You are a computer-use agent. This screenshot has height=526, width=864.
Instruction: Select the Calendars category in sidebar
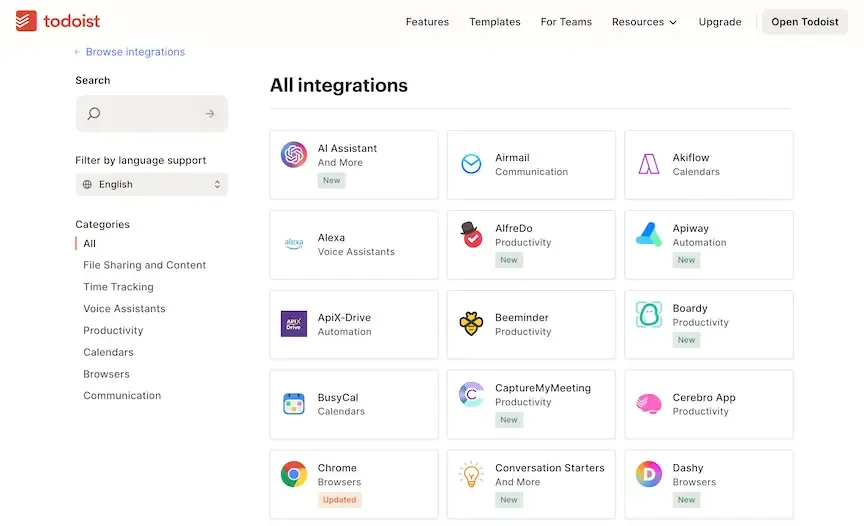(x=108, y=352)
